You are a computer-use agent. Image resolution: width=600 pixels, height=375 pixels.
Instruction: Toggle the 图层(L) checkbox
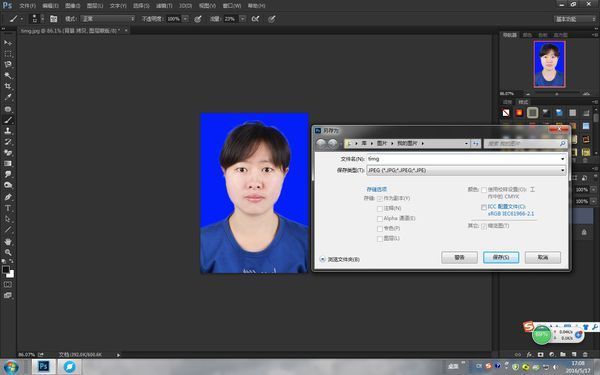click(x=380, y=238)
